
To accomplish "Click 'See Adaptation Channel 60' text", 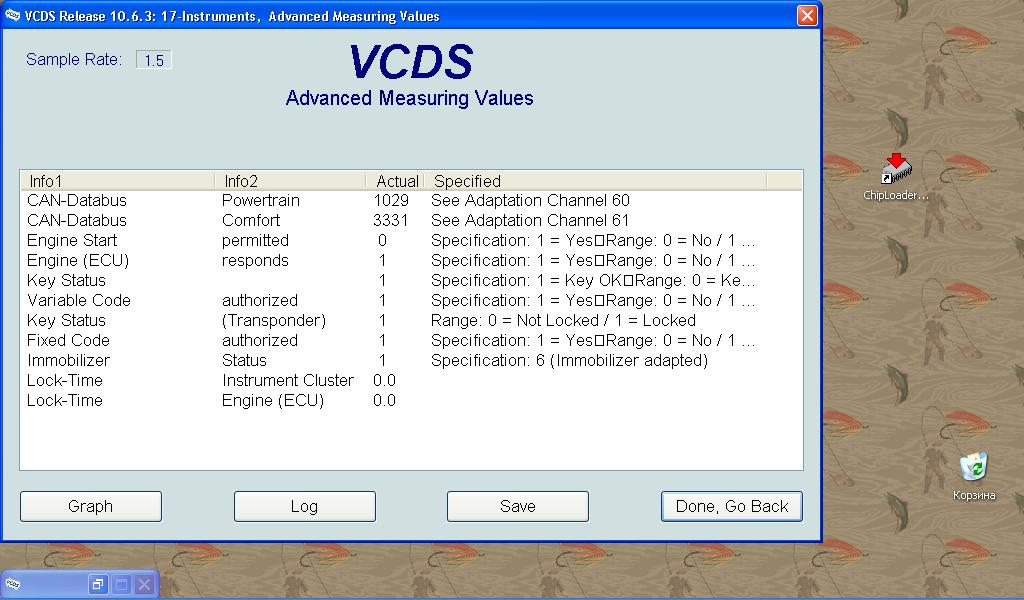I will click(x=530, y=200).
